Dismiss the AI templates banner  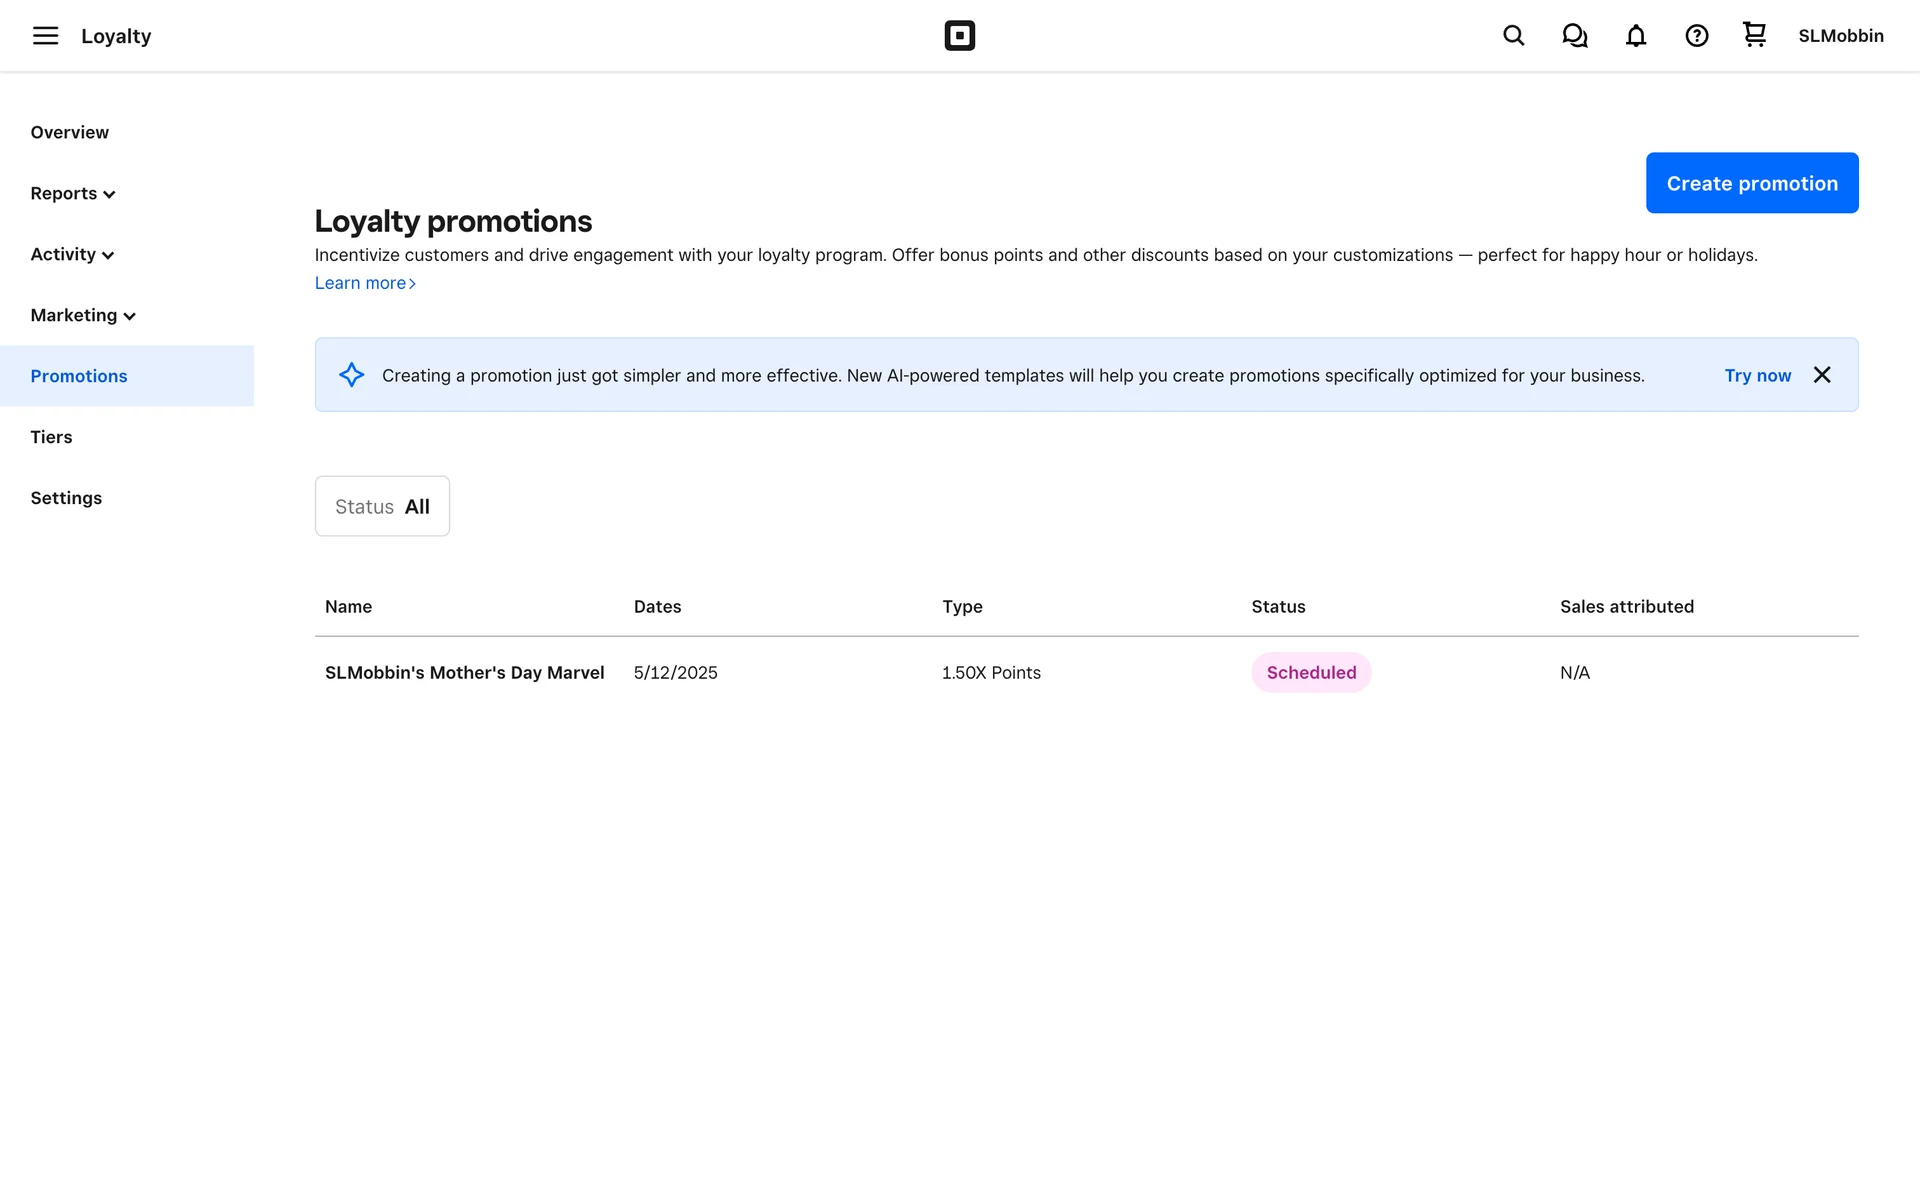[x=1821, y=375]
